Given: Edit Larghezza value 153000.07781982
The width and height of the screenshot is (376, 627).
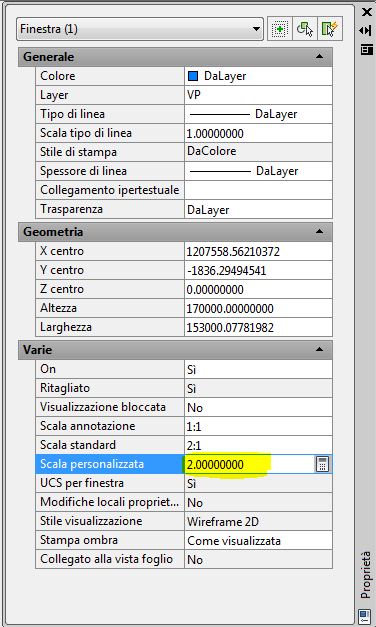Looking at the screenshot, I should pos(258,327).
